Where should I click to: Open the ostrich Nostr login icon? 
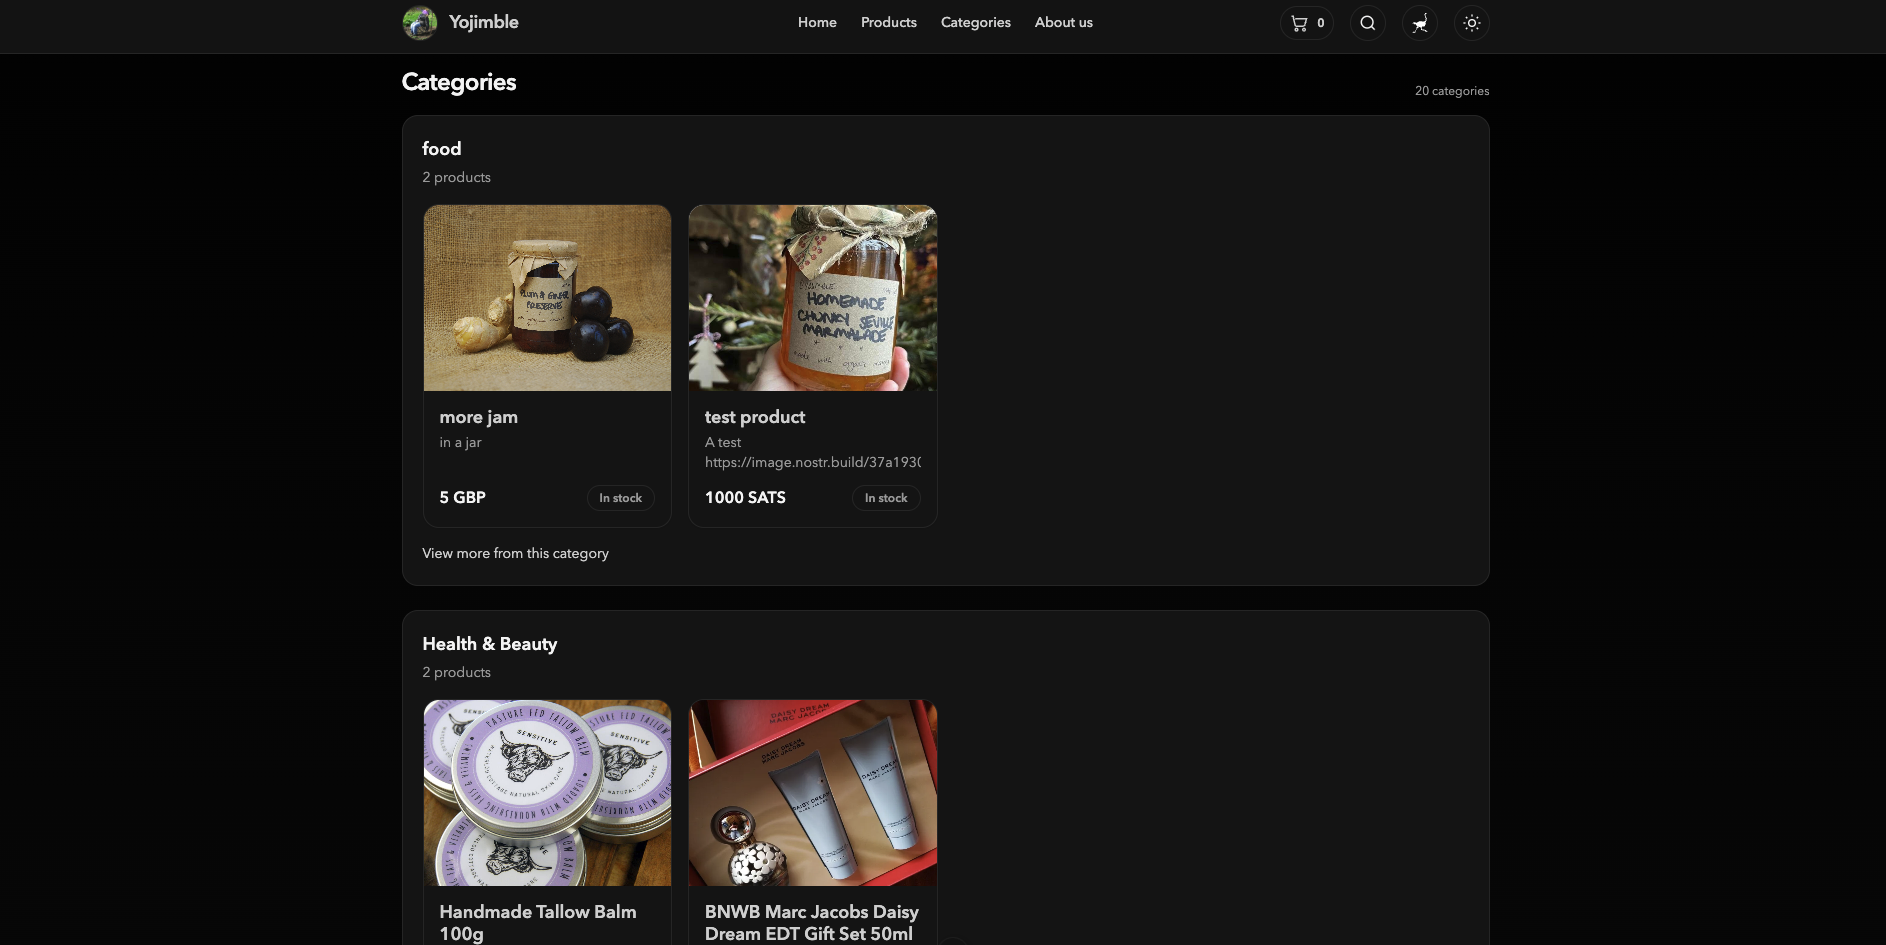click(x=1419, y=23)
